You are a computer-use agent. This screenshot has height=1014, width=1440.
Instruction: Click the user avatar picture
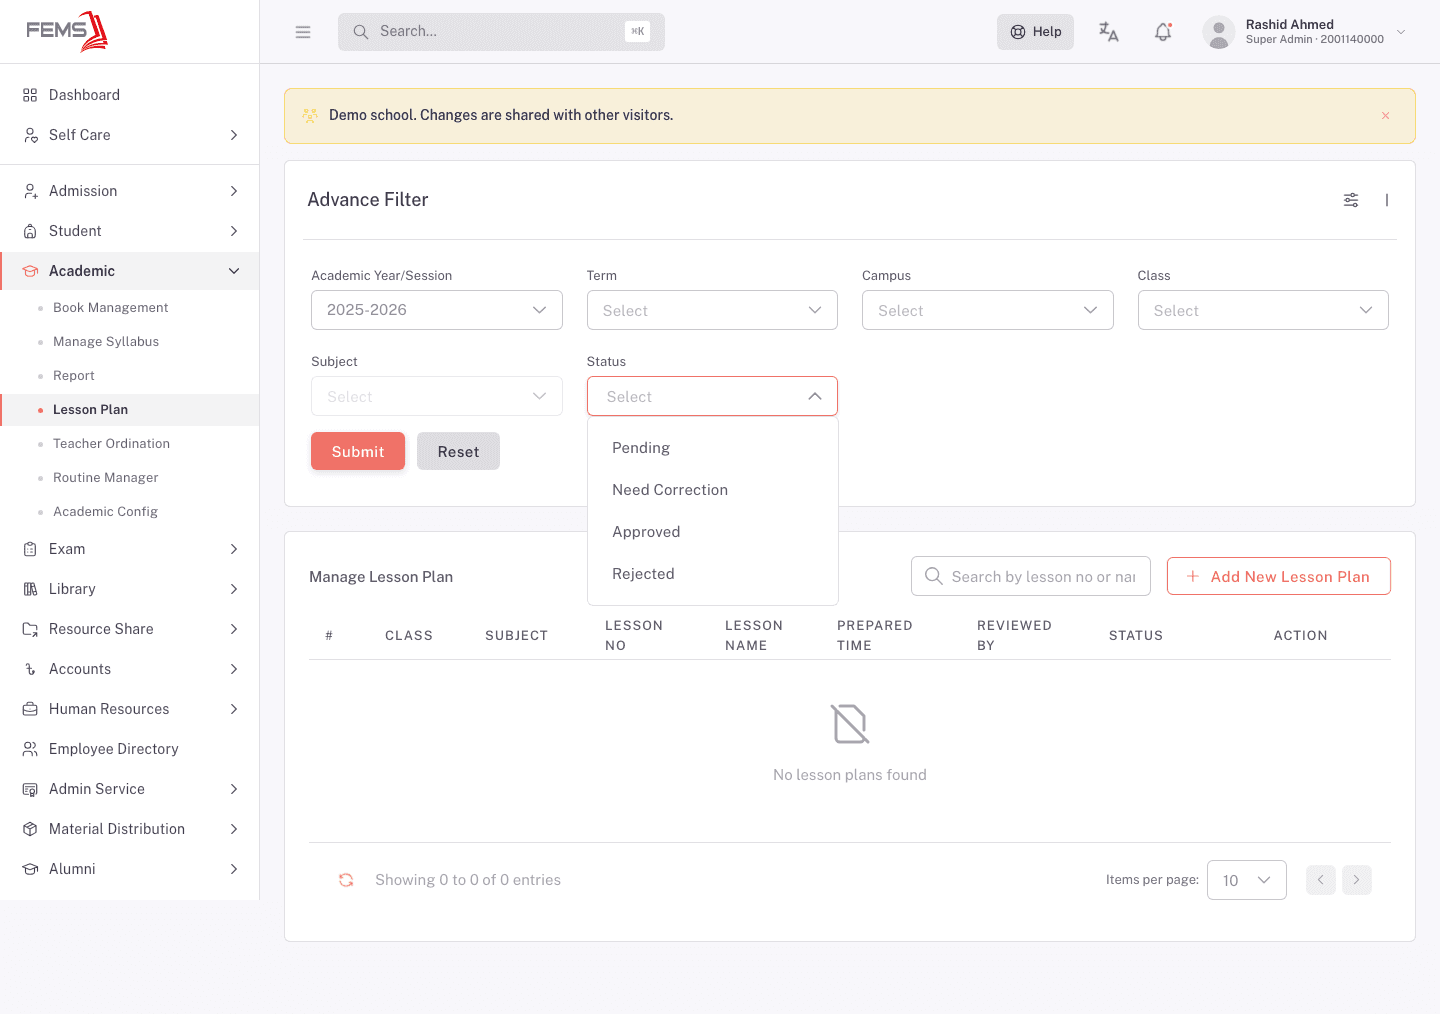[x=1218, y=32]
